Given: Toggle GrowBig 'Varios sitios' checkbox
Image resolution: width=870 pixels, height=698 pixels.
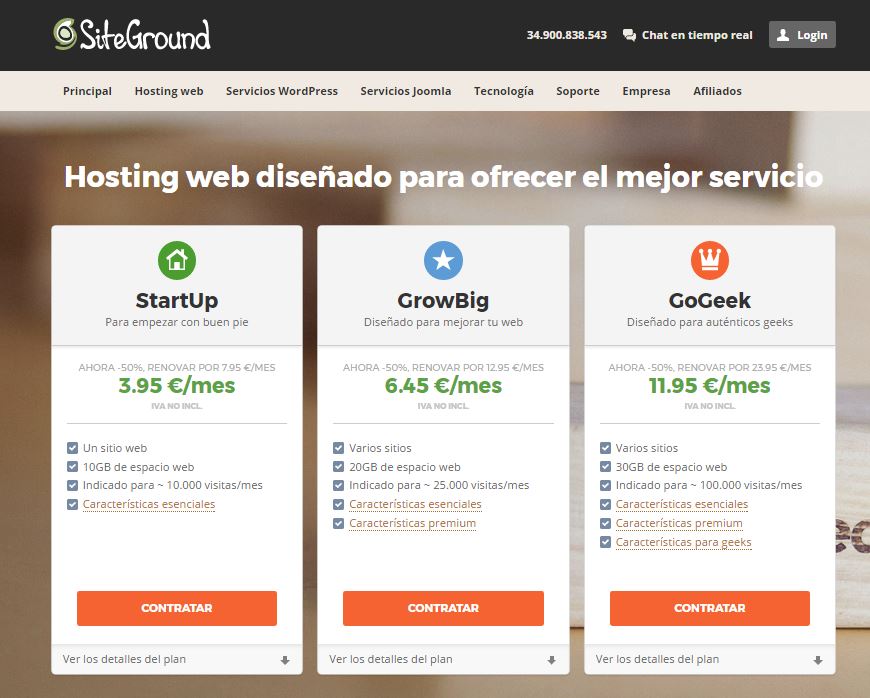Looking at the screenshot, I should 338,448.
